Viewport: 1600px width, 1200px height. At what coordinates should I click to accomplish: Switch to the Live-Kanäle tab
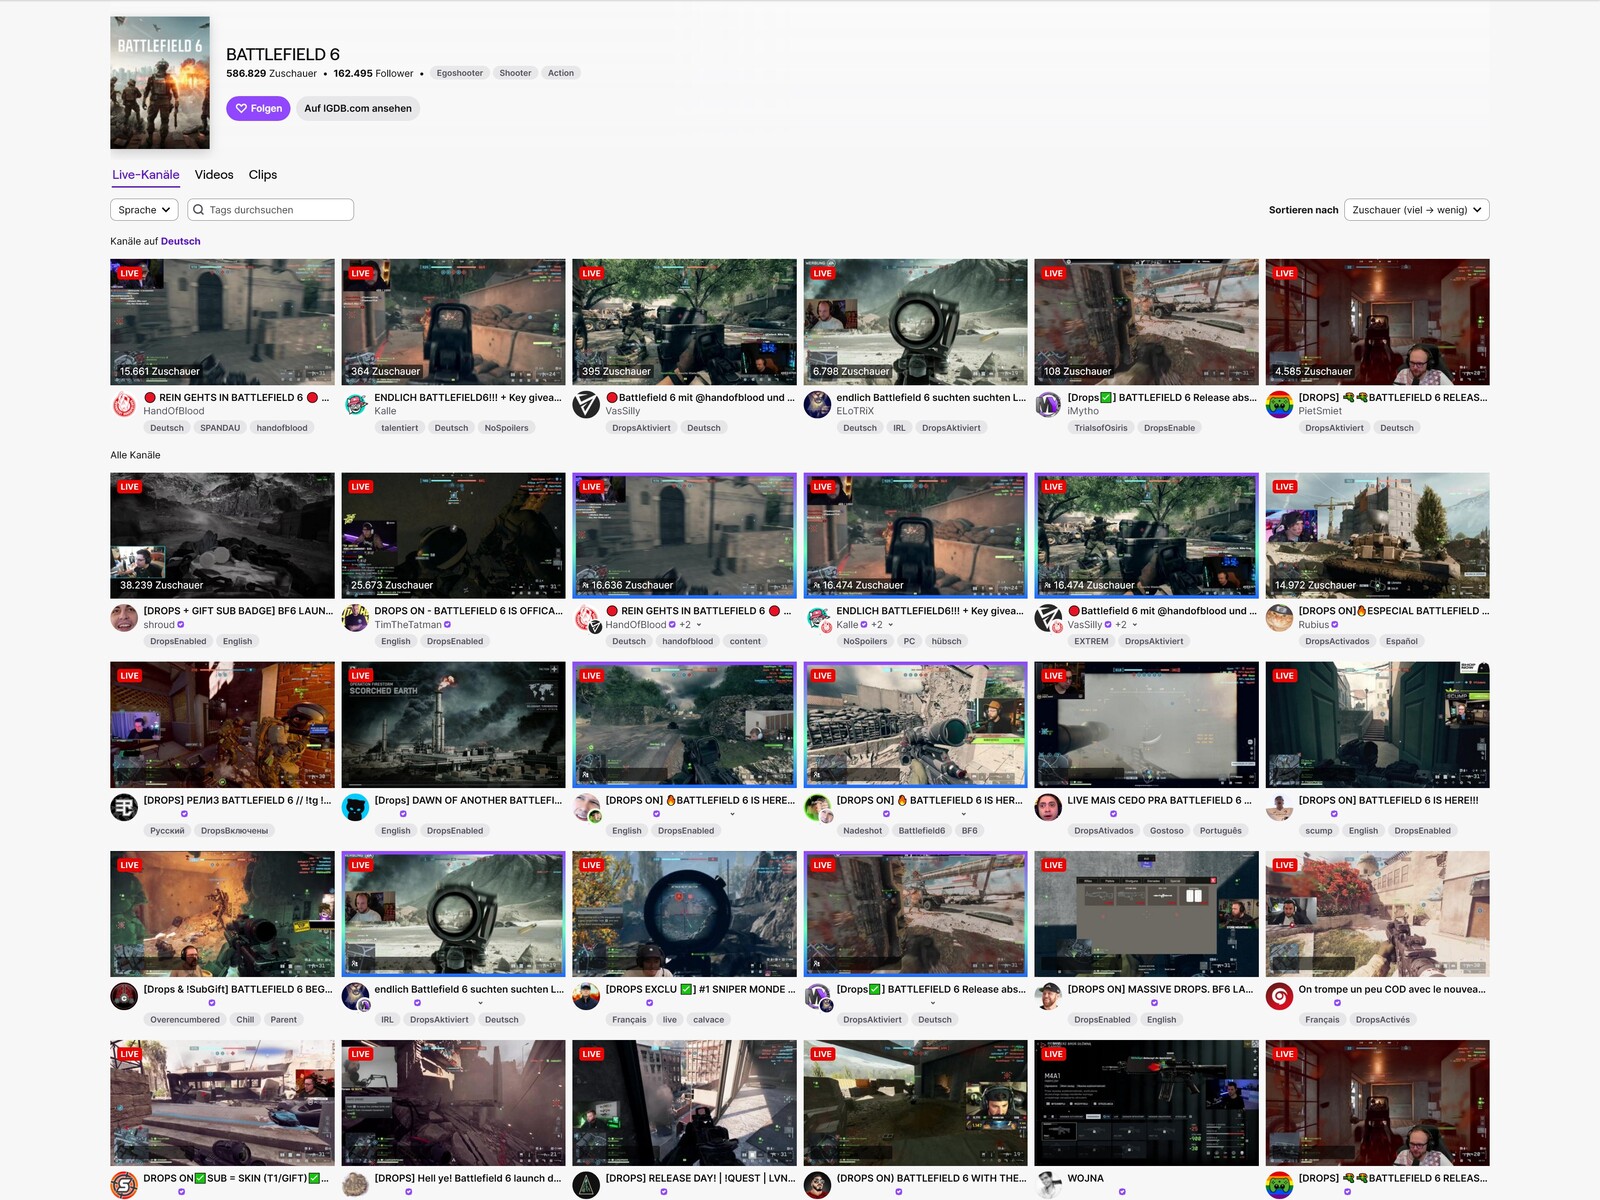click(146, 175)
